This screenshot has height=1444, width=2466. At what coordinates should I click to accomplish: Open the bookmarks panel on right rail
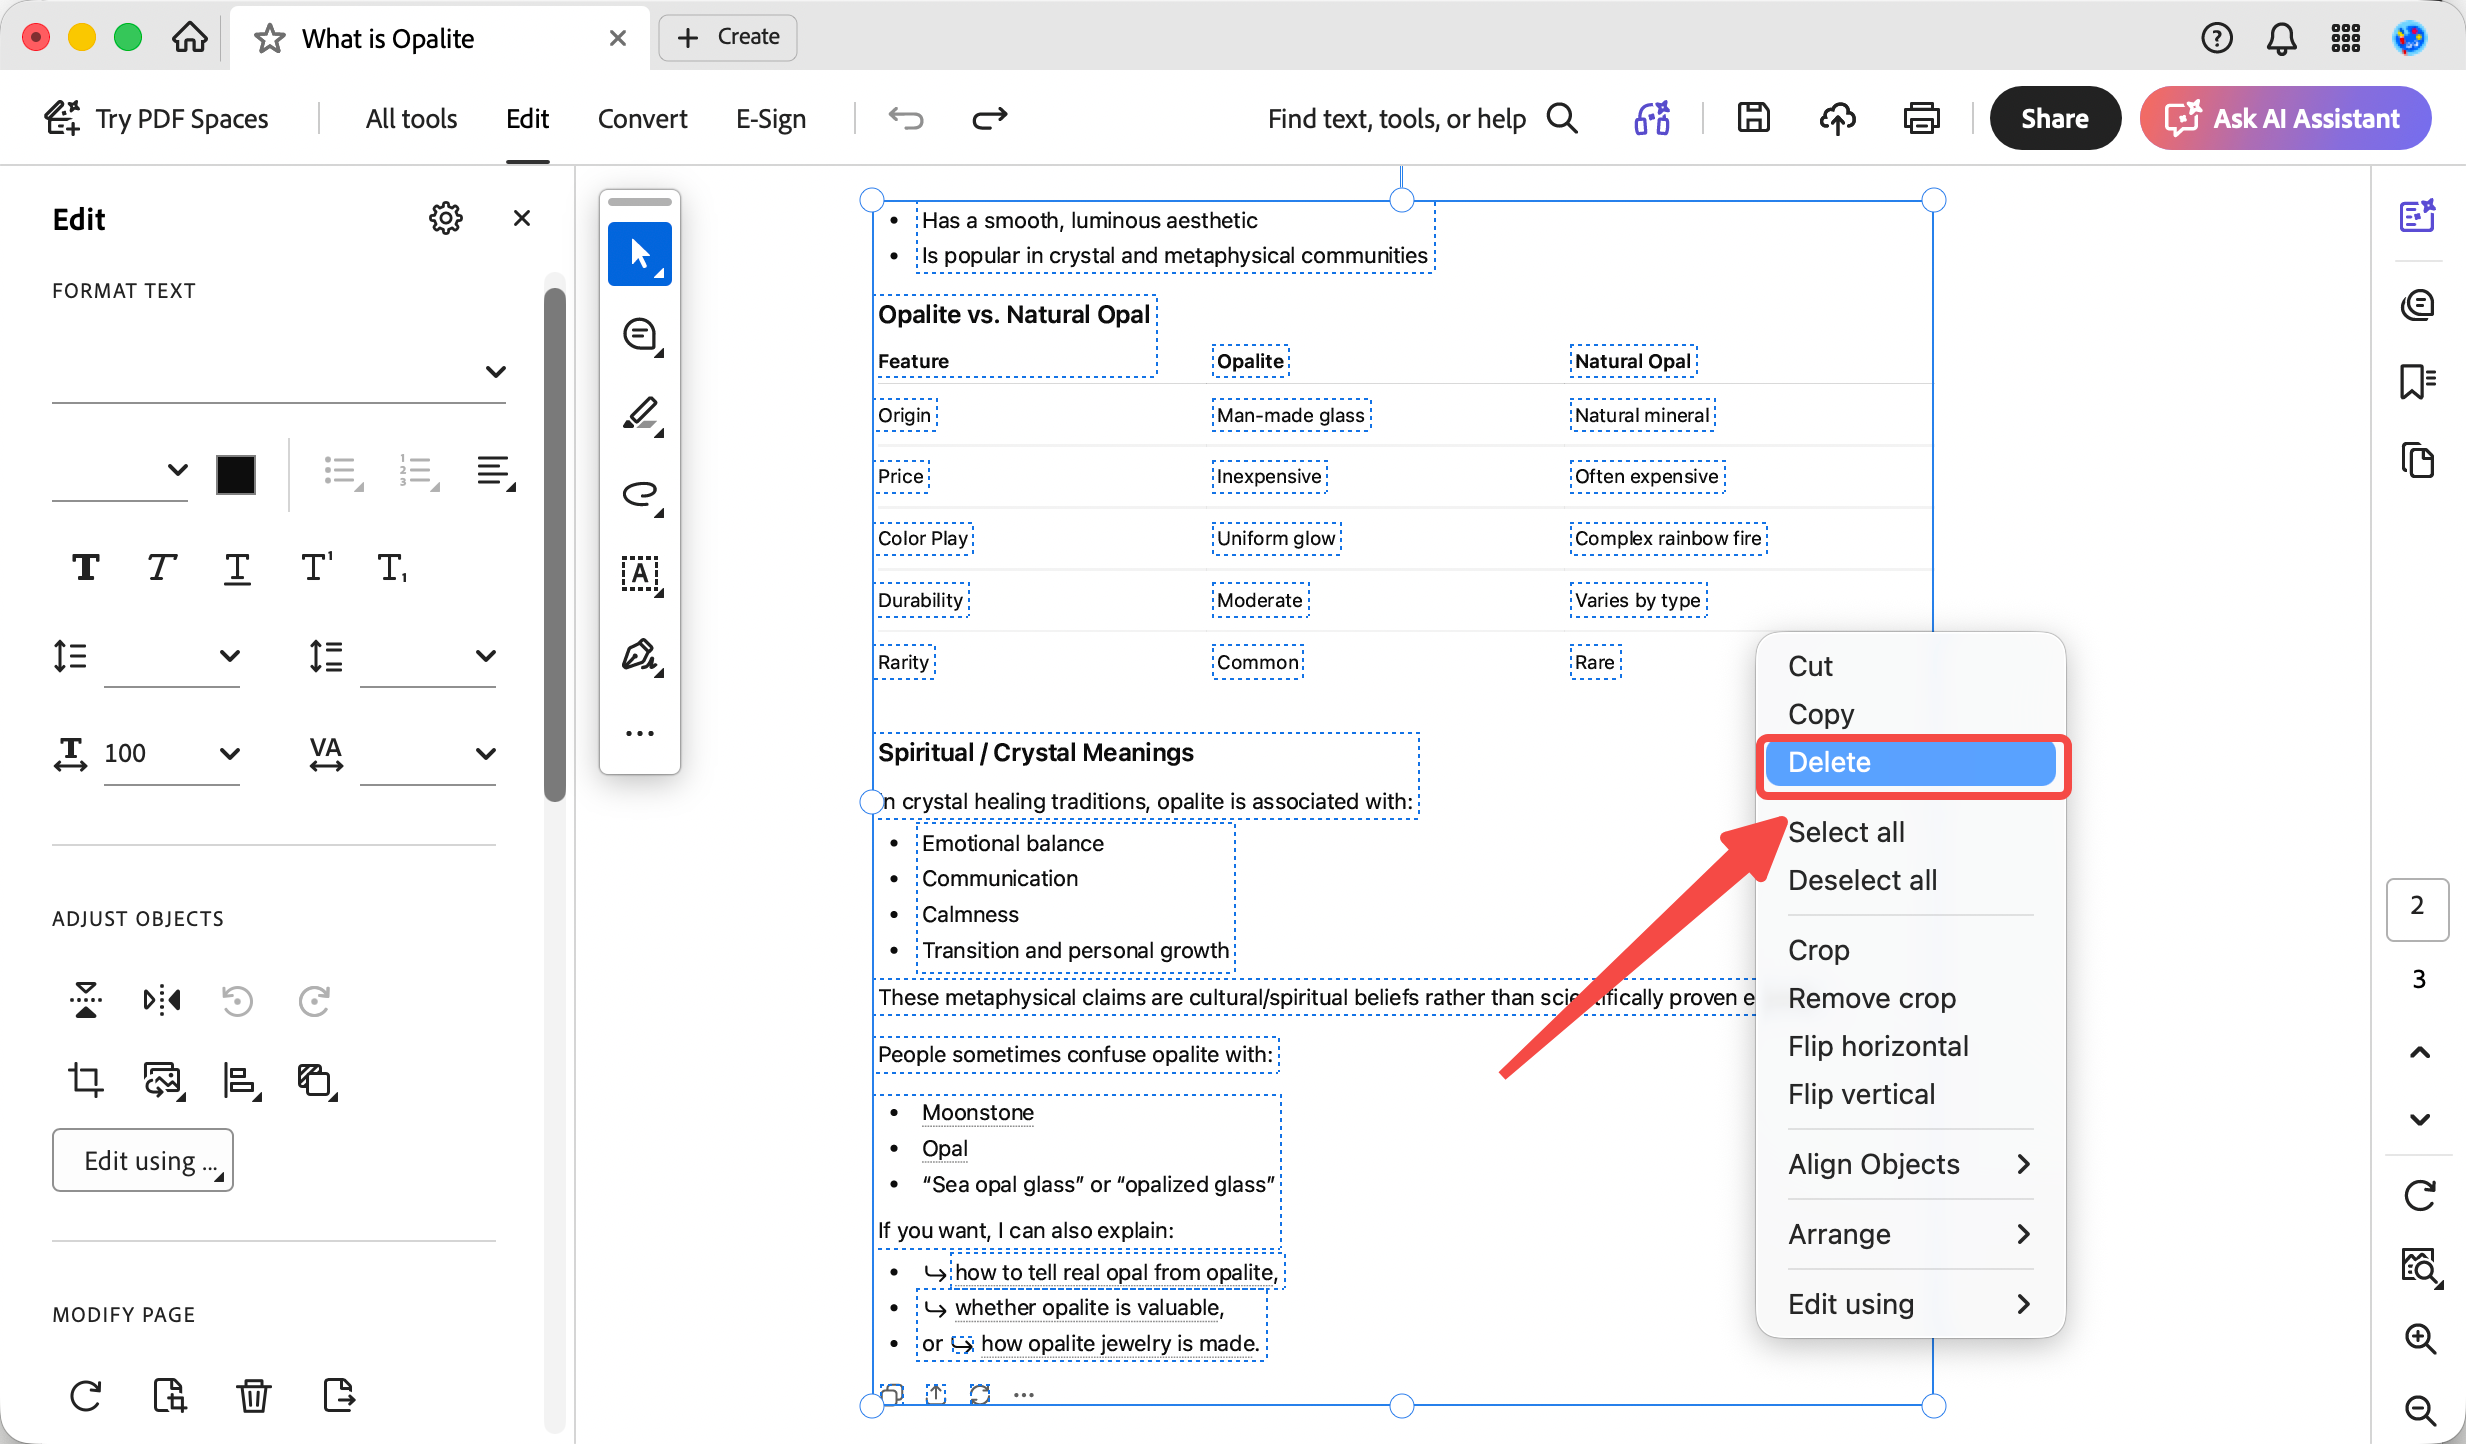click(2417, 381)
